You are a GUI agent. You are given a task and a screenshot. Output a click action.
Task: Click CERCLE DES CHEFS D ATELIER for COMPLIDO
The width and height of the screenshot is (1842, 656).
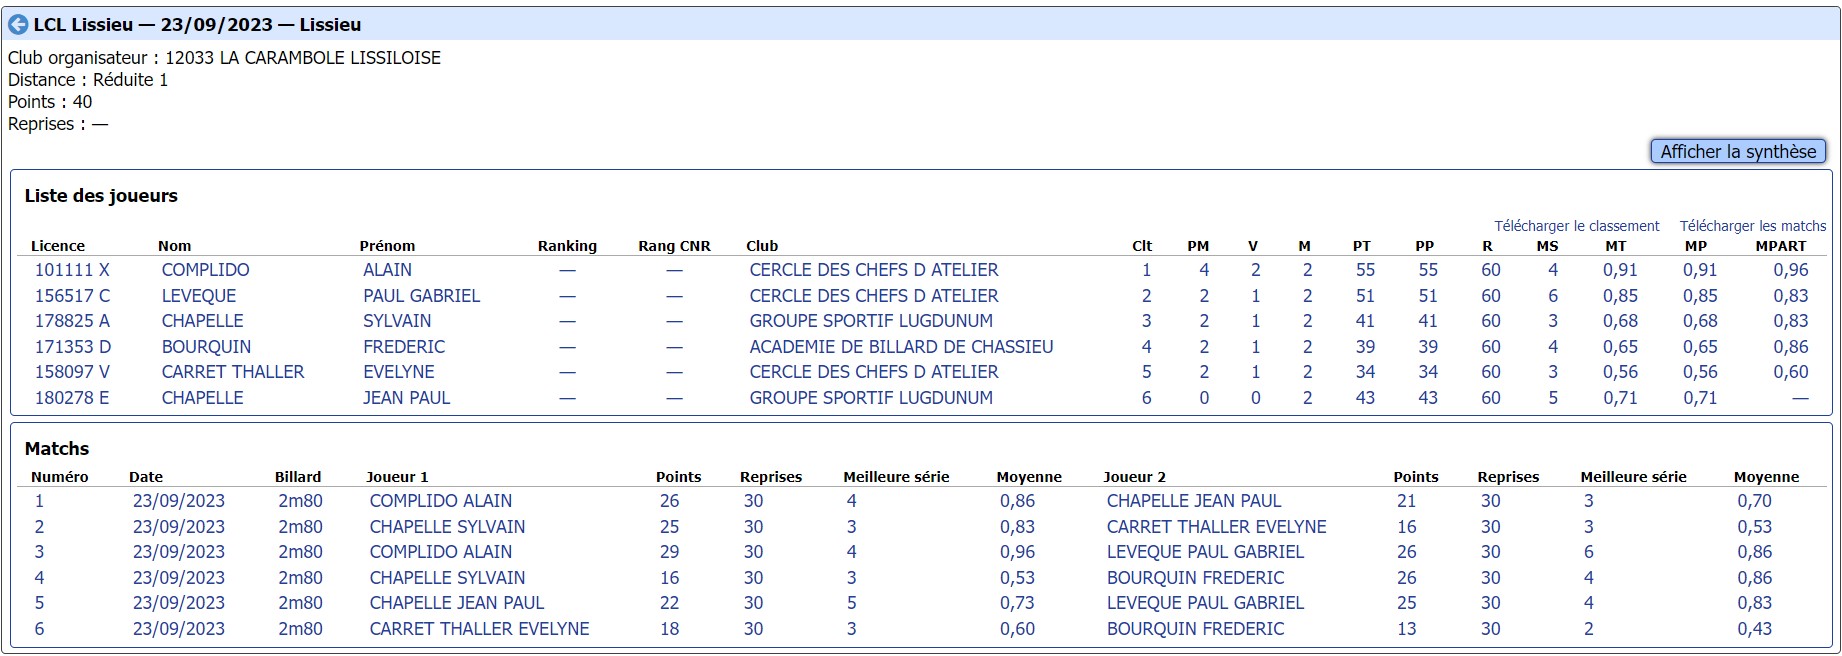coord(874,270)
